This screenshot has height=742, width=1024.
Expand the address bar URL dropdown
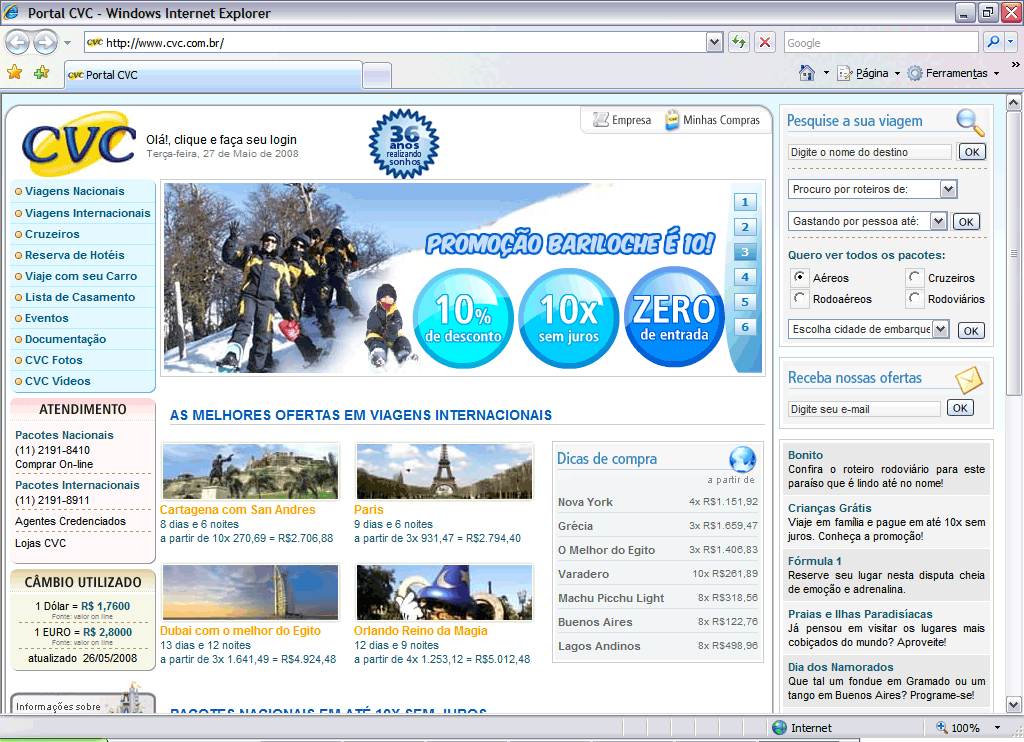click(x=714, y=43)
